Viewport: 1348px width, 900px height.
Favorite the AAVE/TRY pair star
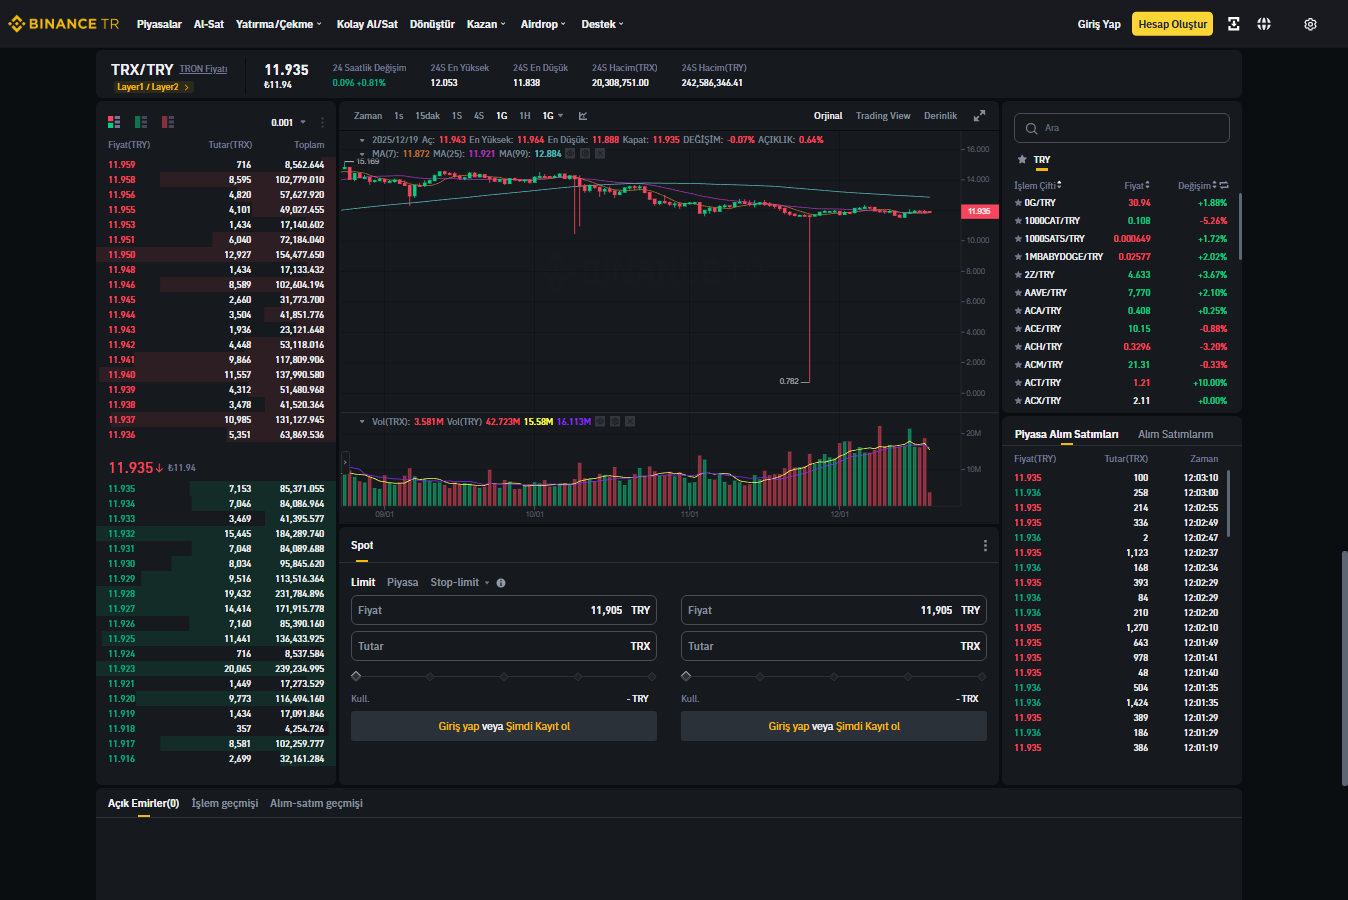1018,293
